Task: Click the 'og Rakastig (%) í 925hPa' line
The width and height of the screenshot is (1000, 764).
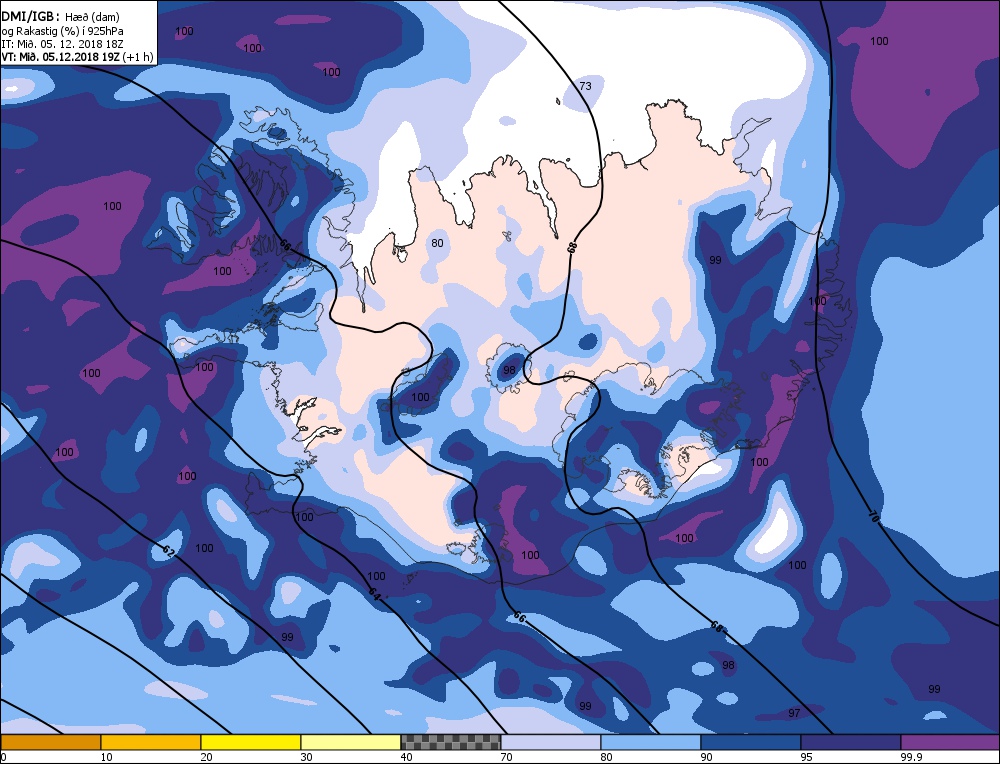Action: pos(62,31)
